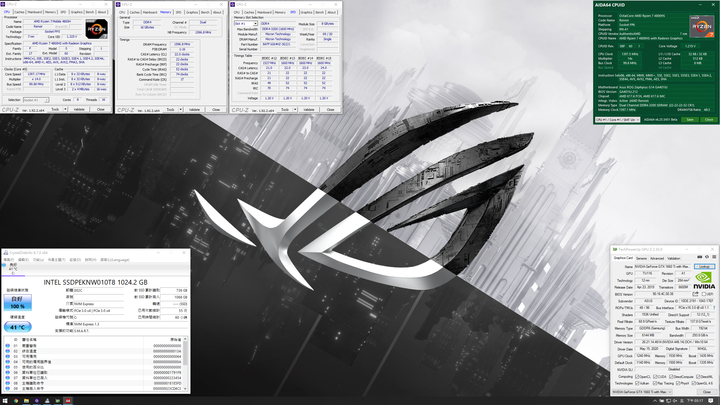Click the SMART list scroll down arrow
The image size is (720, 405).
click(x=185, y=388)
